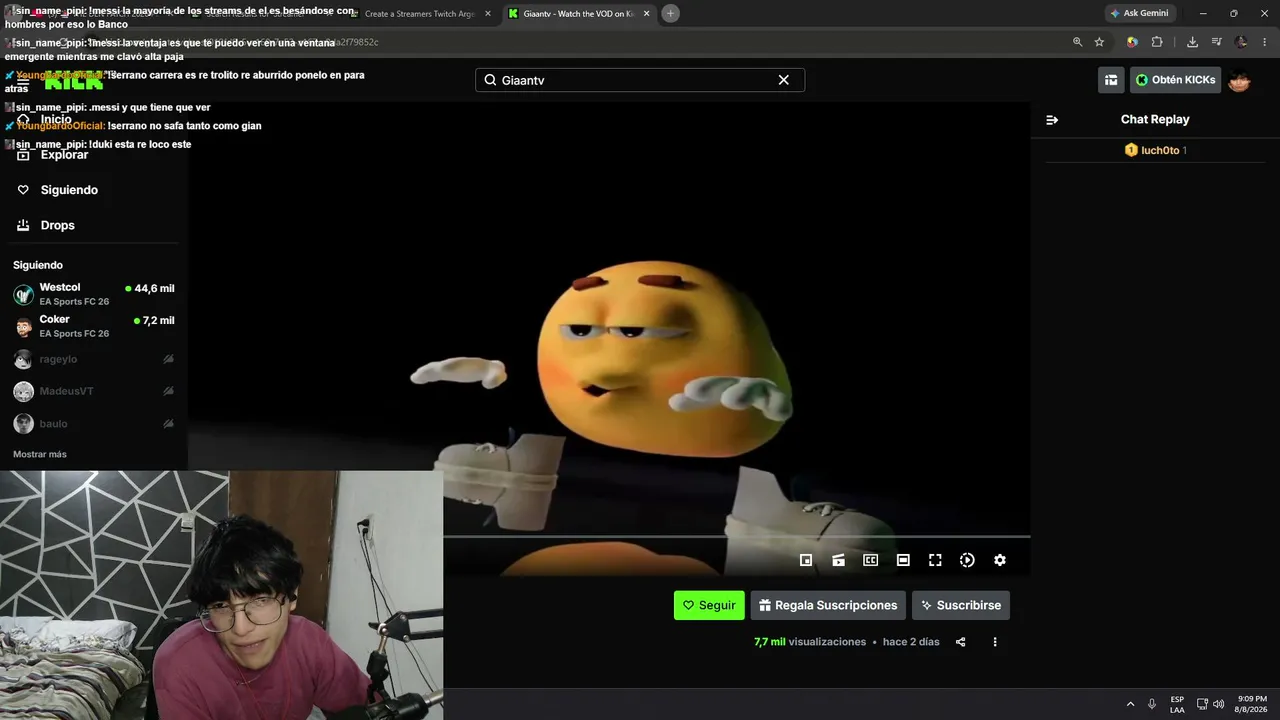Click the Regala Suscripciones button

pos(828,605)
